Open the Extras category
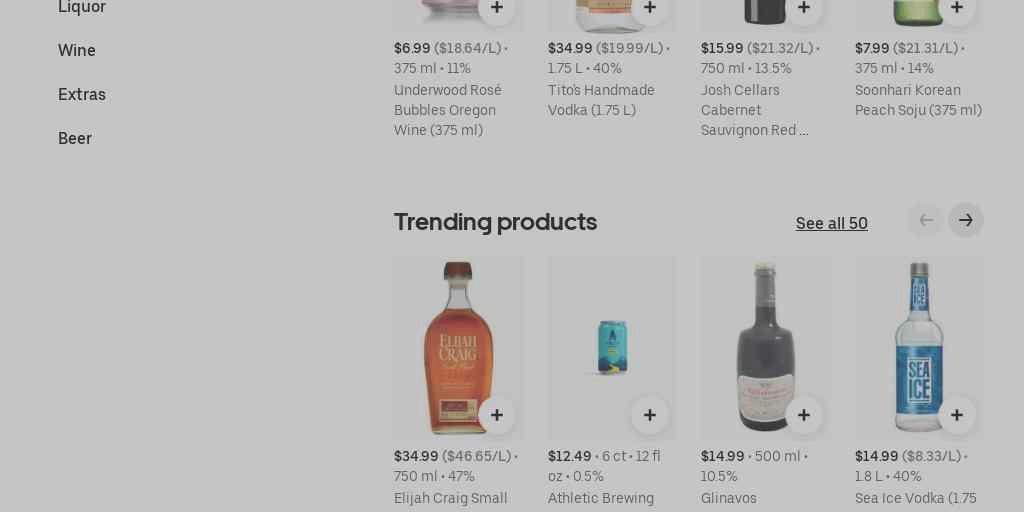 (x=82, y=95)
